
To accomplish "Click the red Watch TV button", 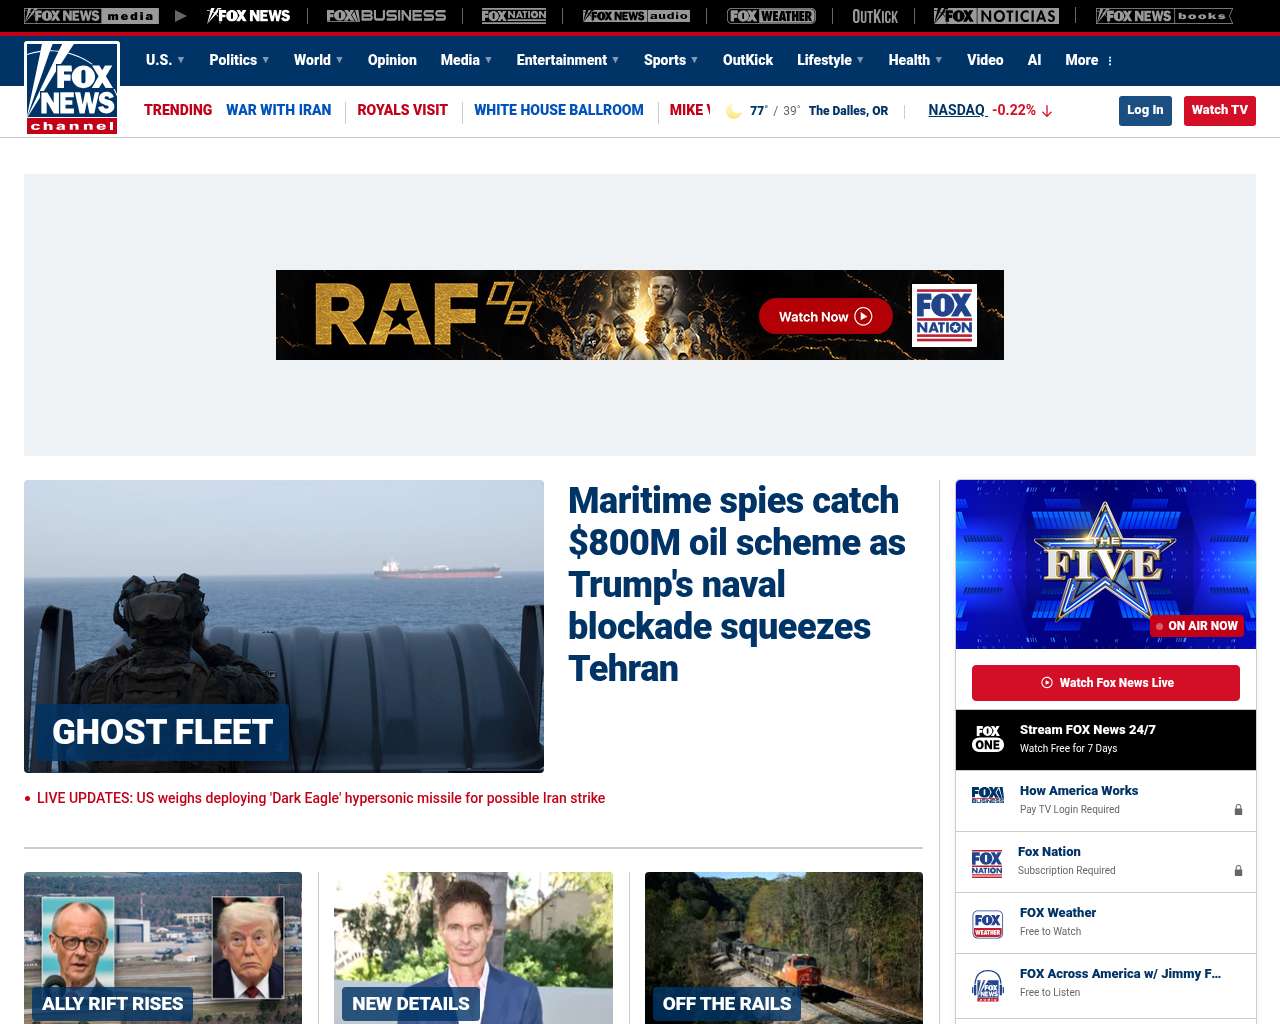I will pos(1219,110).
